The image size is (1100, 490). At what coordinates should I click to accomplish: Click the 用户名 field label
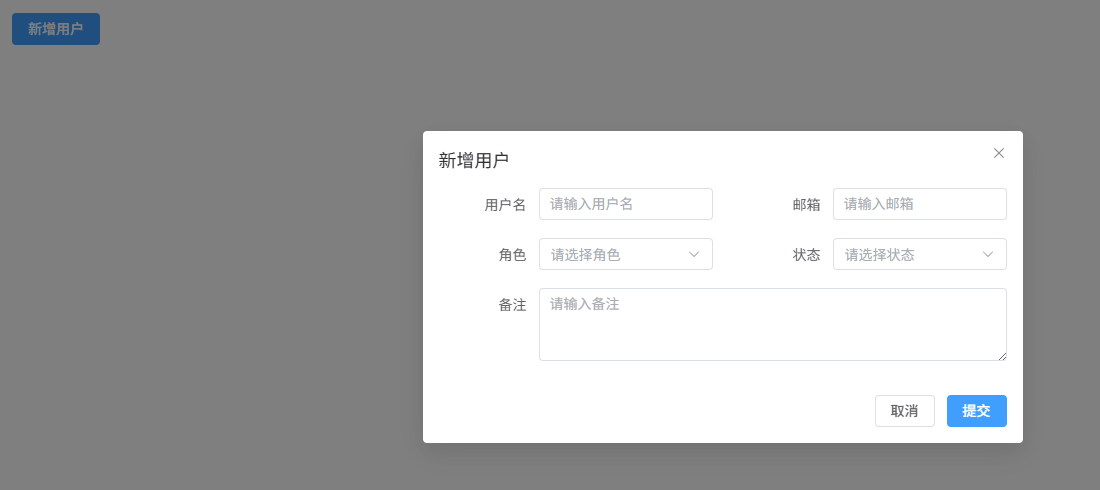click(x=505, y=205)
